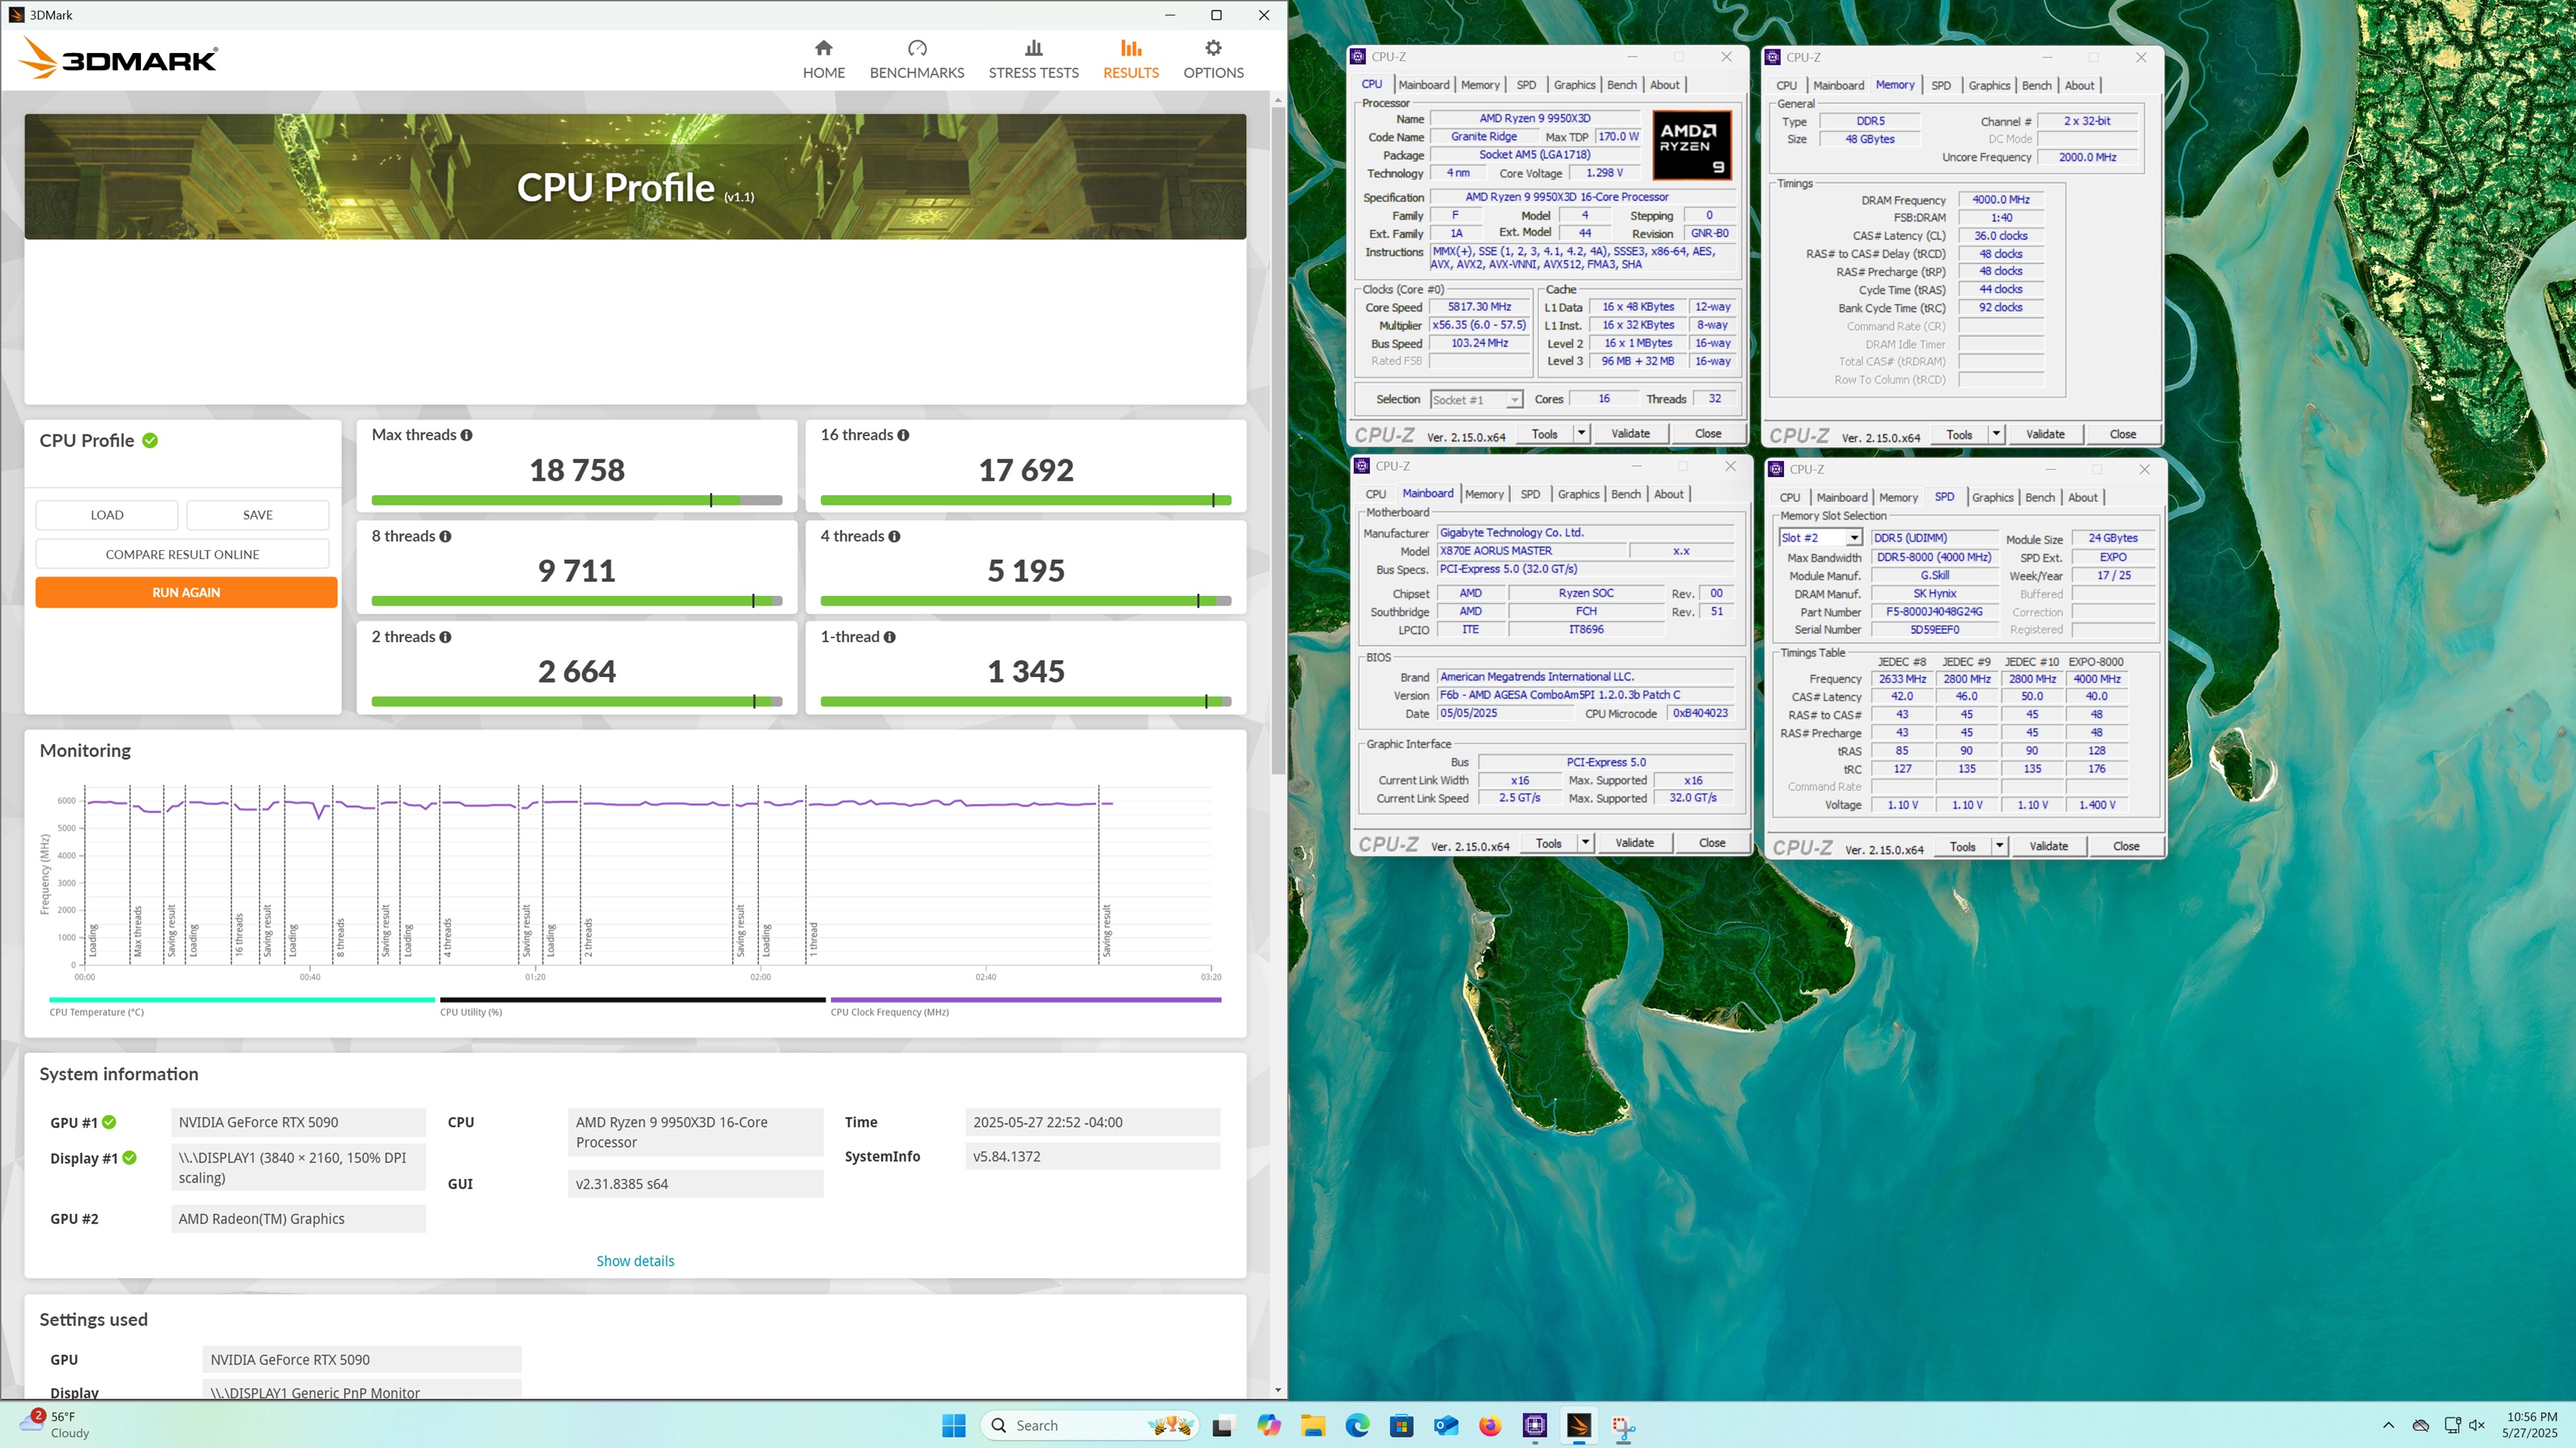Click the CPU Profile banner image
The height and width of the screenshot is (1448, 2576).
click(635, 176)
